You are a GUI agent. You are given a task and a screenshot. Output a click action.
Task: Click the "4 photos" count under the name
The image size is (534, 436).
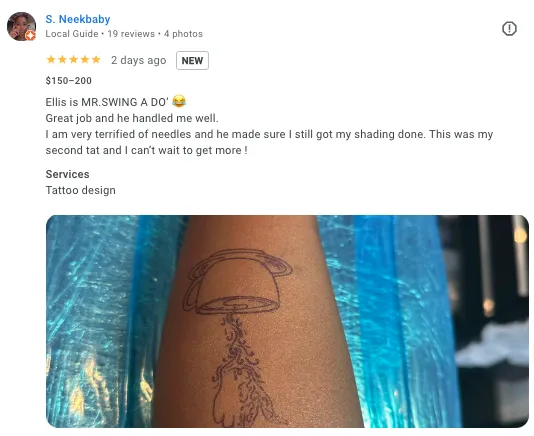click(183, 34)
